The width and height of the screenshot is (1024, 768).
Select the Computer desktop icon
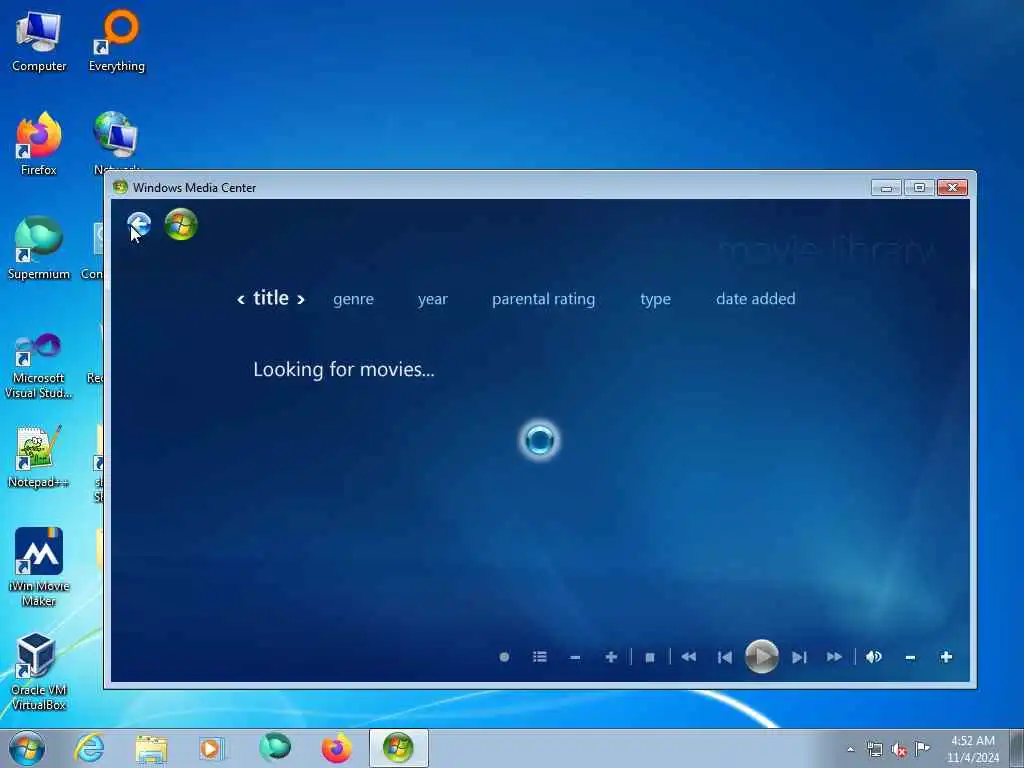point(39,42)
